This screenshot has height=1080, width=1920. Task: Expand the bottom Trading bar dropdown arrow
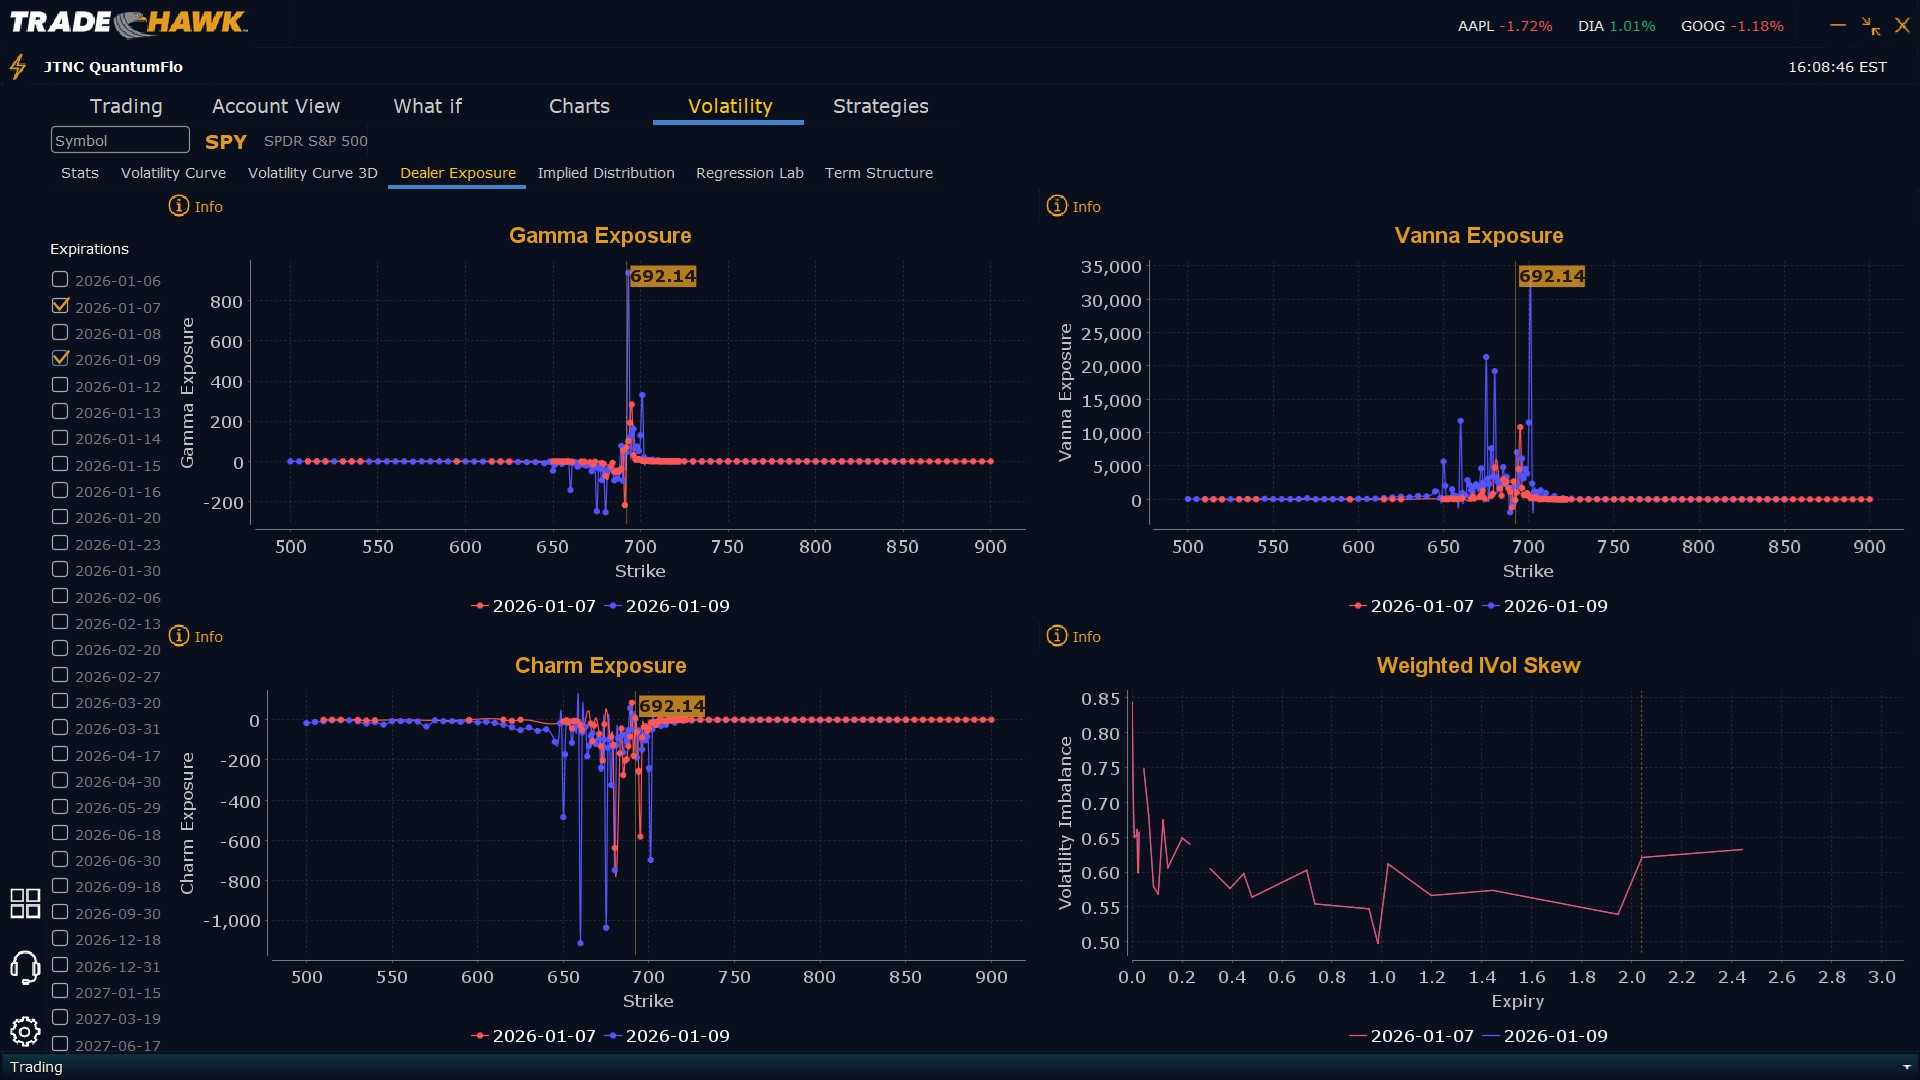pos(1906,1067)
